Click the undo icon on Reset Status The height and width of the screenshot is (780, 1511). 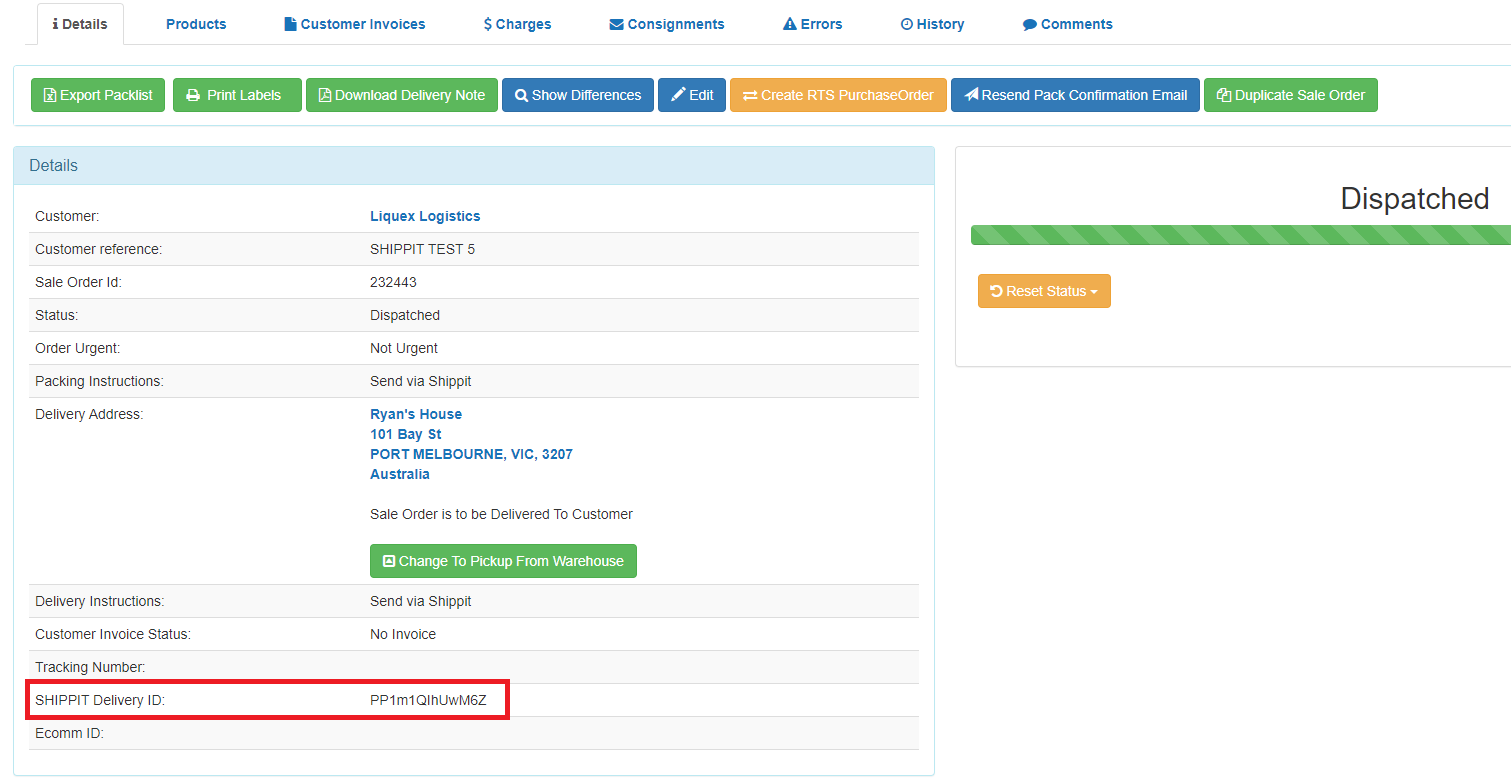[996, 291]
